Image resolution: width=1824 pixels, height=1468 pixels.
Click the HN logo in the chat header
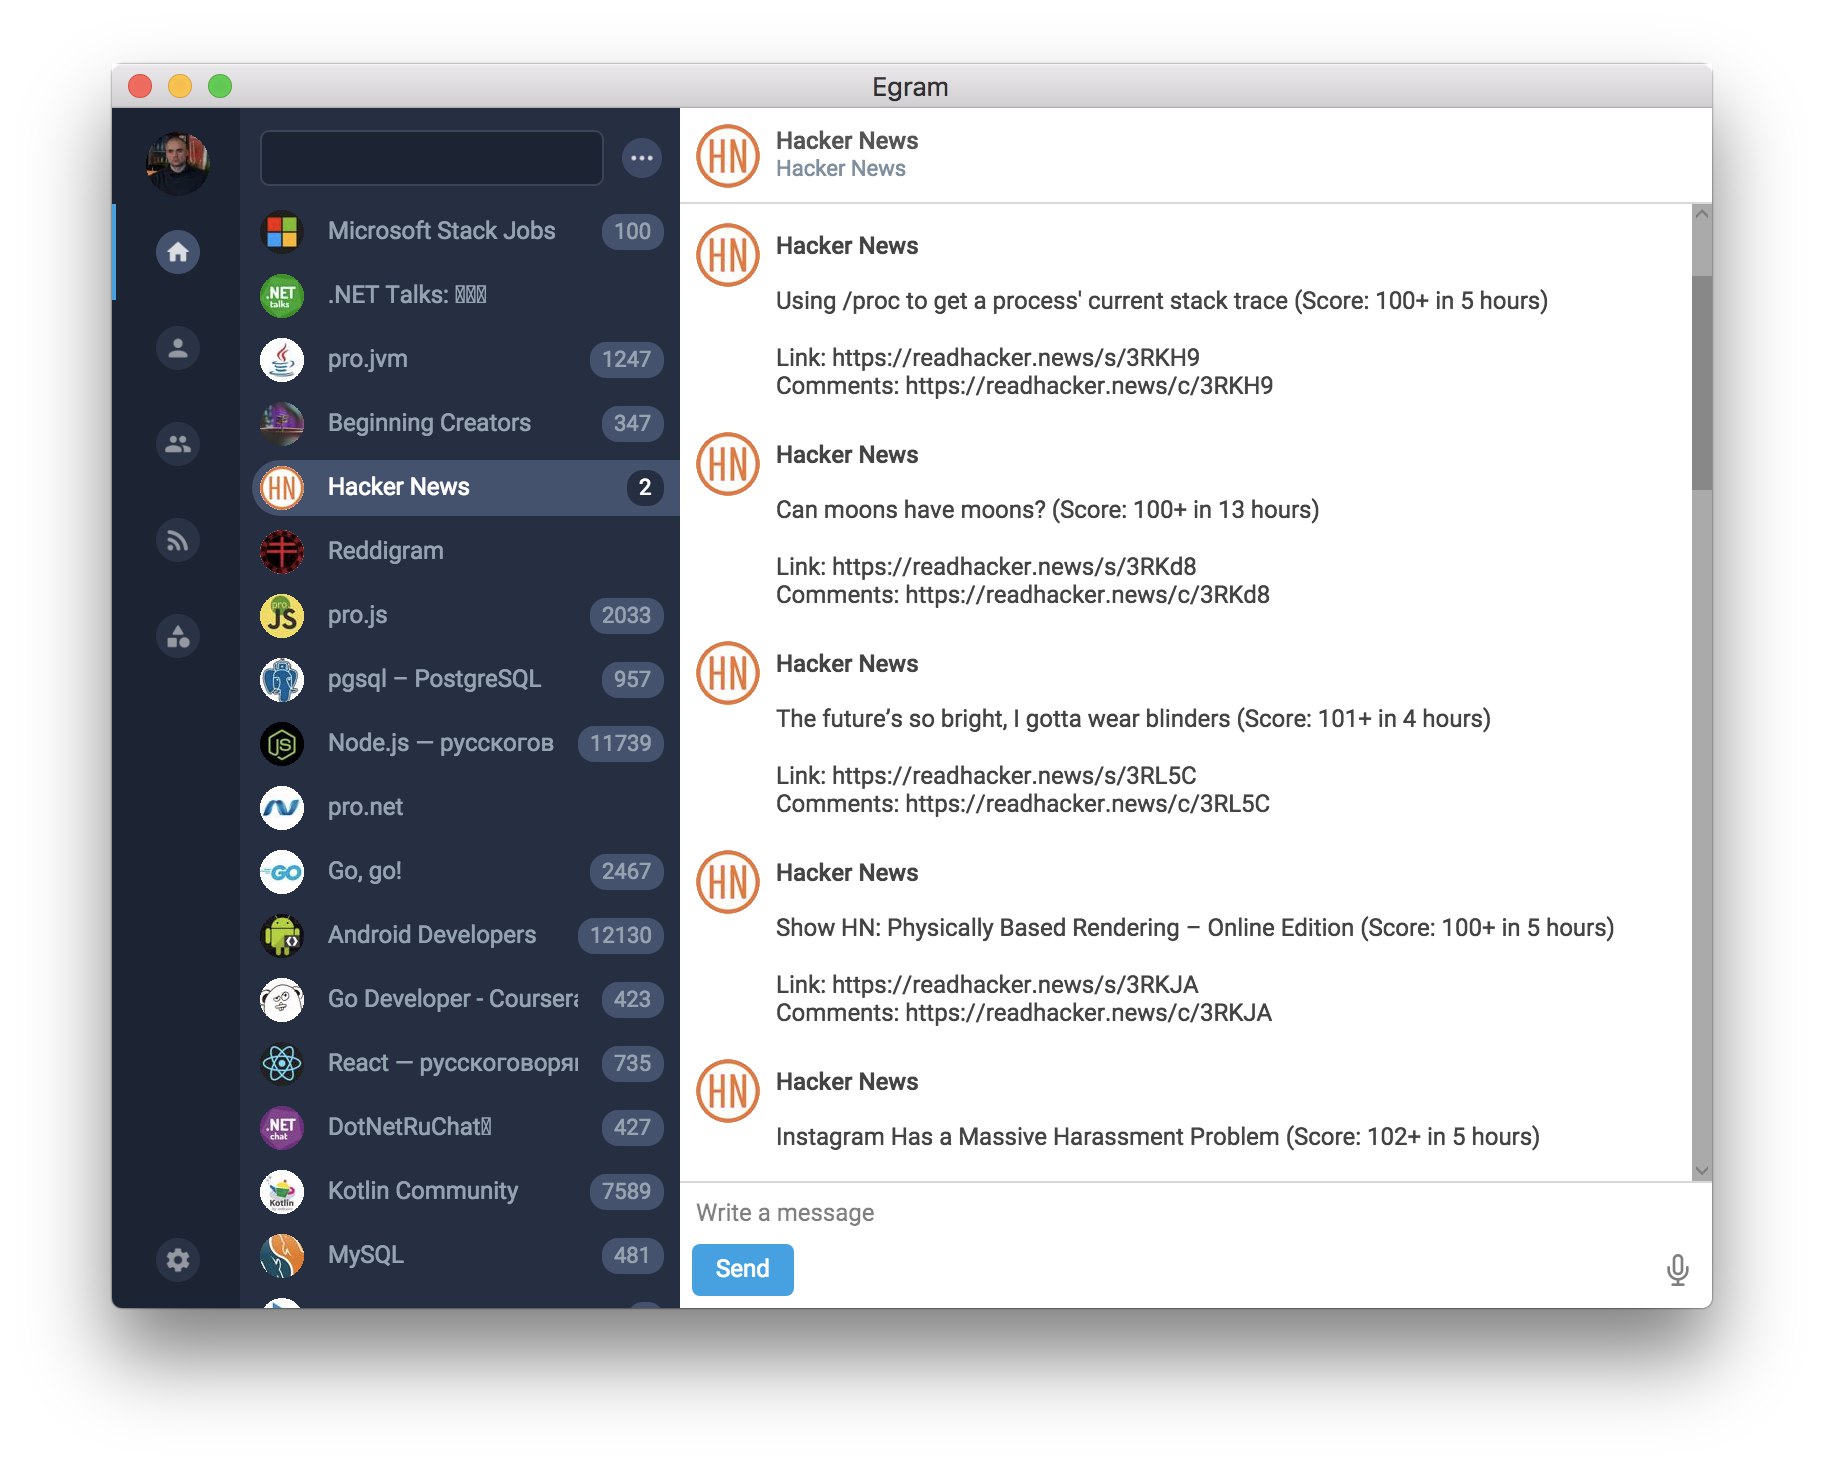[728, 155]
